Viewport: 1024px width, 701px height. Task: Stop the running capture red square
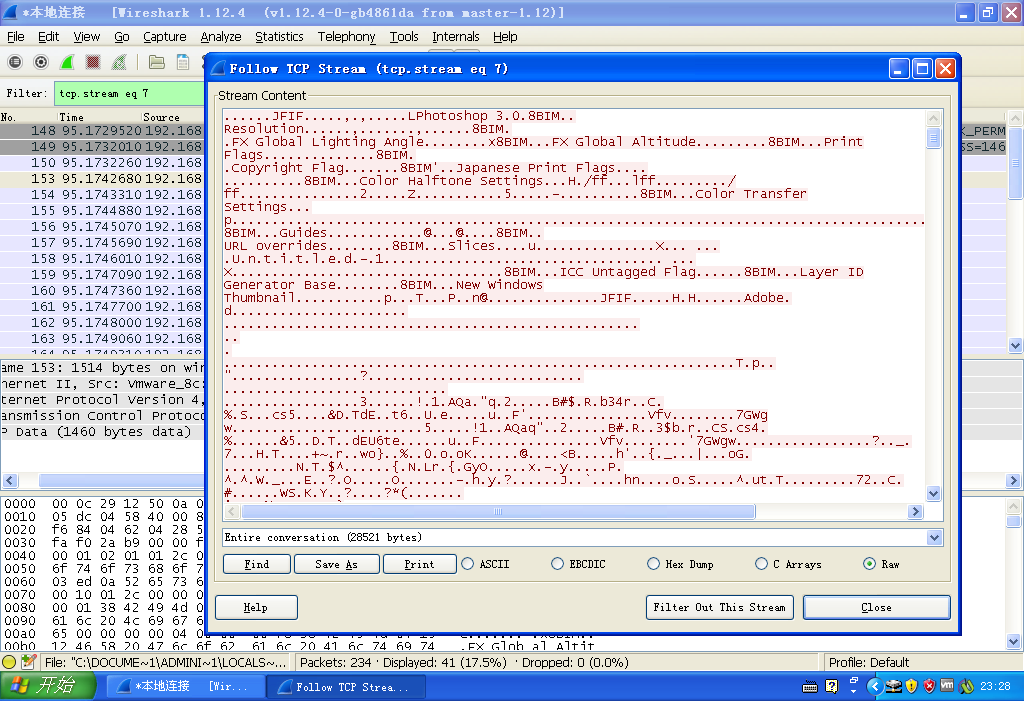[x=93, y=62]
